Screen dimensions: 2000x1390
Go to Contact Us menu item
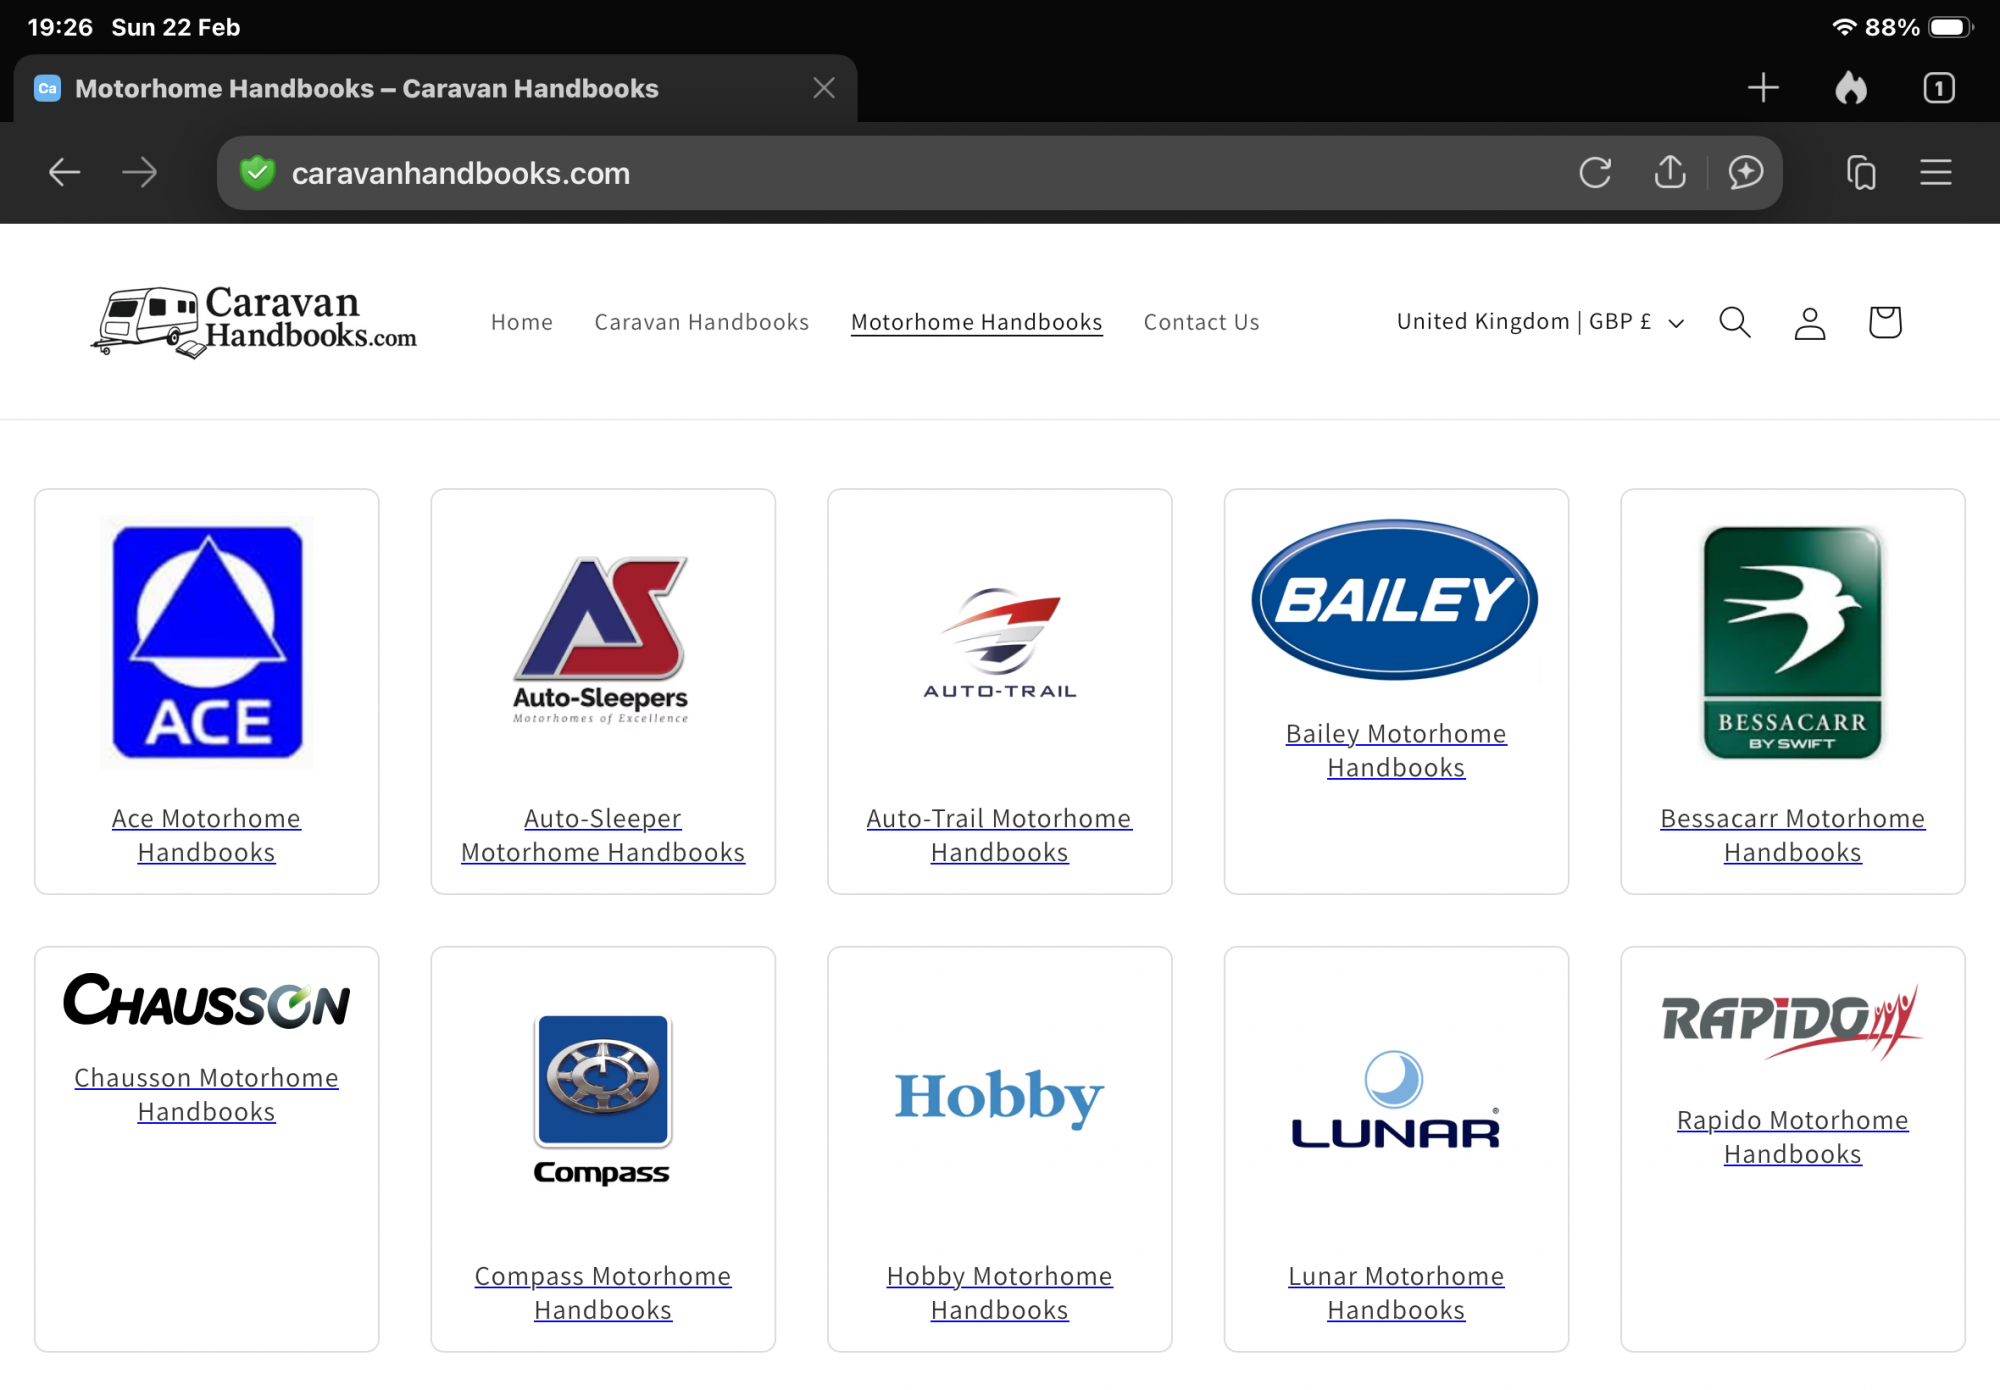(x=1201, y=322)
